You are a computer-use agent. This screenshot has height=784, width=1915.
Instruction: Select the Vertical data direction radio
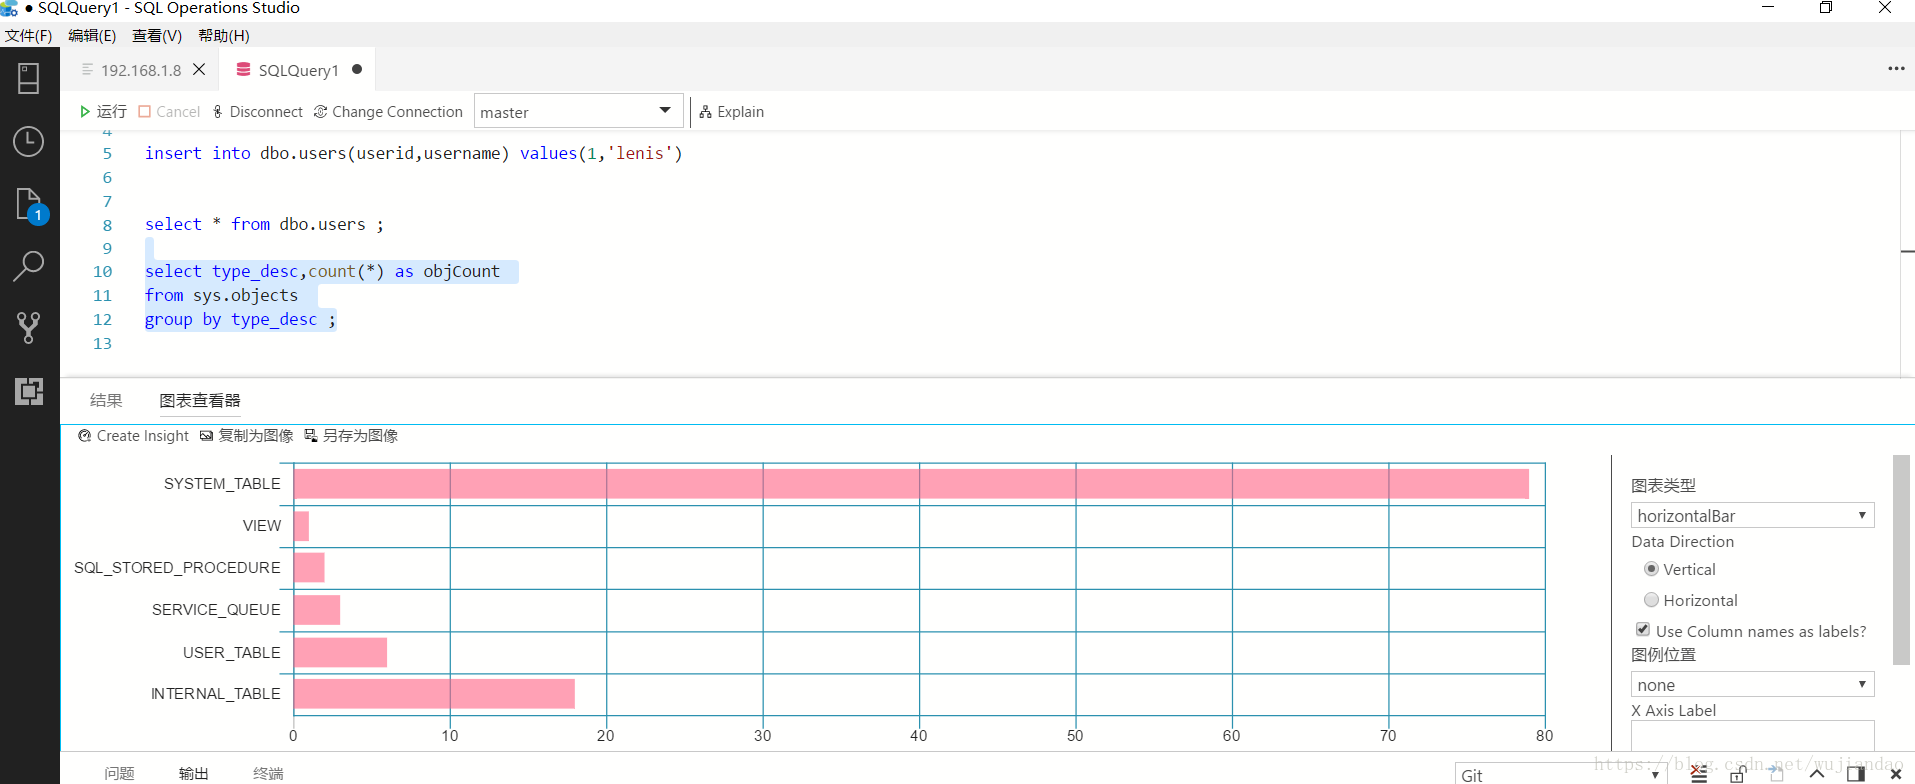coord(1651,569)
